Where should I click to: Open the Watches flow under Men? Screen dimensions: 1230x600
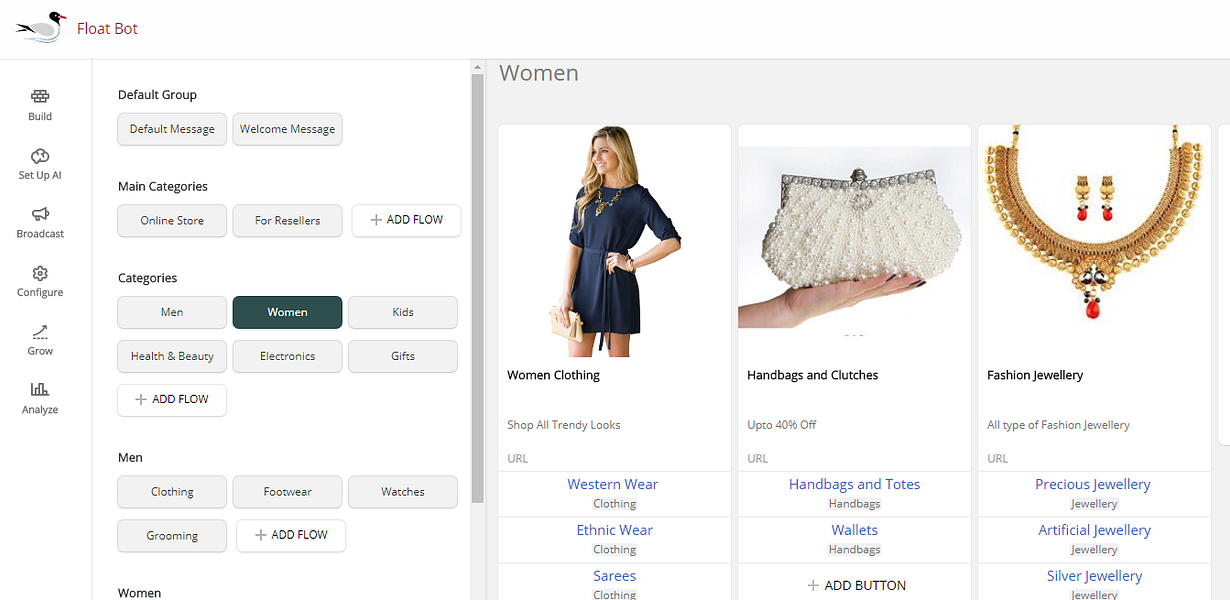coord(403,492)
